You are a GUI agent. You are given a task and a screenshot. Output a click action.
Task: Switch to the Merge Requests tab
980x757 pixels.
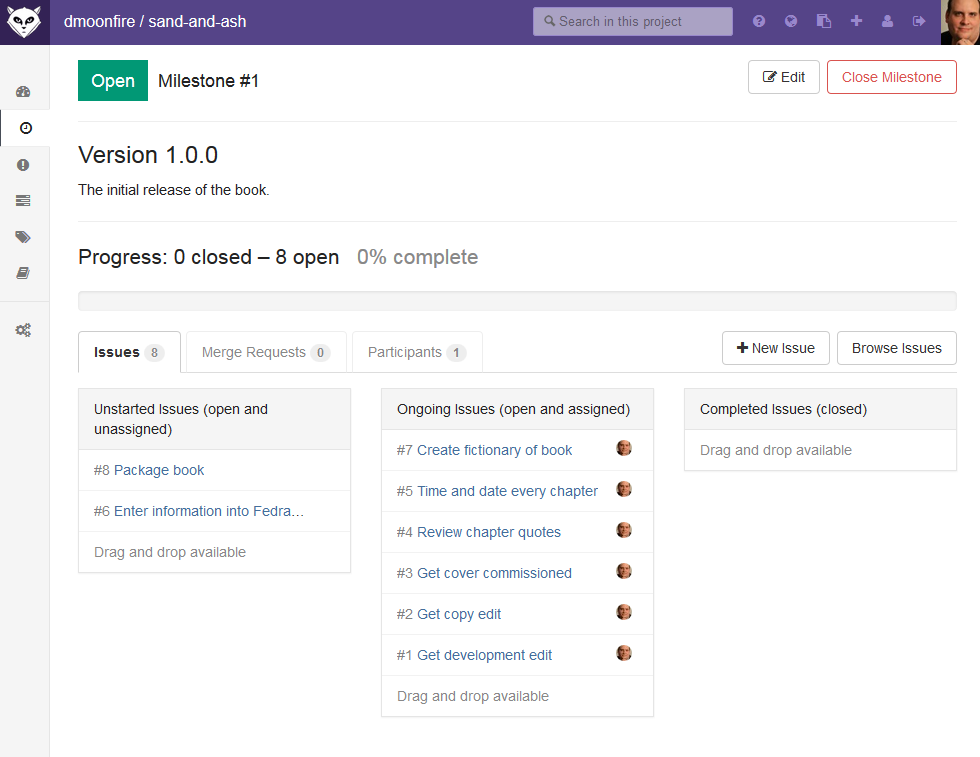pyautogui.click(x=266, y=352)
